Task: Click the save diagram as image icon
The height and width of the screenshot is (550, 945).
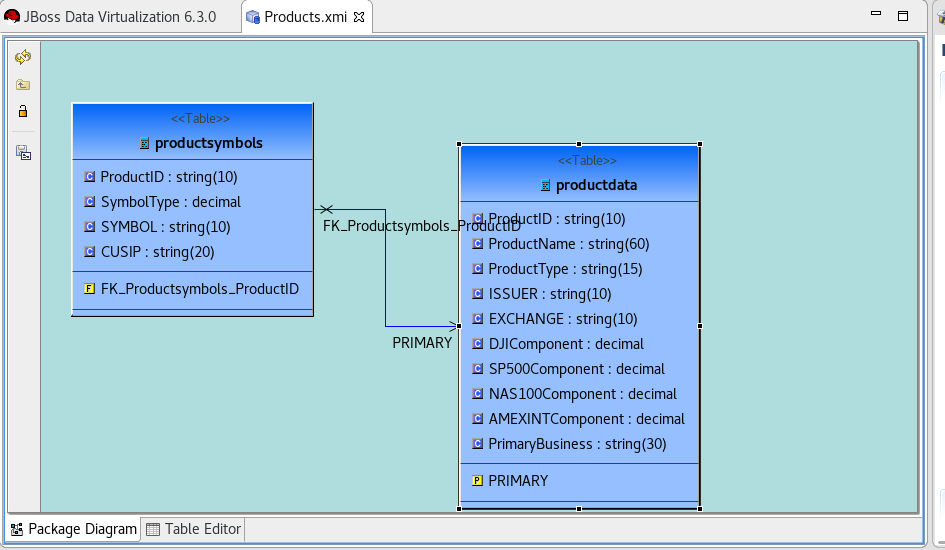Action: click(23, 152)
